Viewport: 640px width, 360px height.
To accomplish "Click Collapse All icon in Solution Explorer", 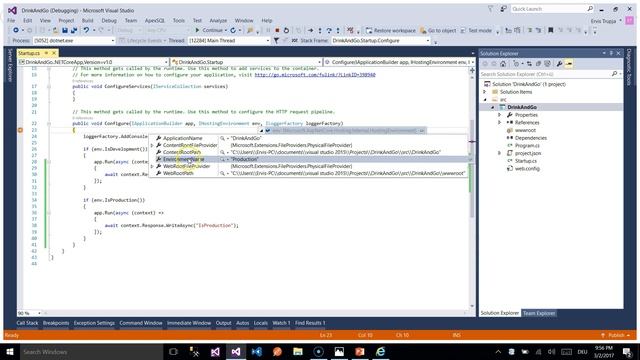I will click(x=538, y=64).
